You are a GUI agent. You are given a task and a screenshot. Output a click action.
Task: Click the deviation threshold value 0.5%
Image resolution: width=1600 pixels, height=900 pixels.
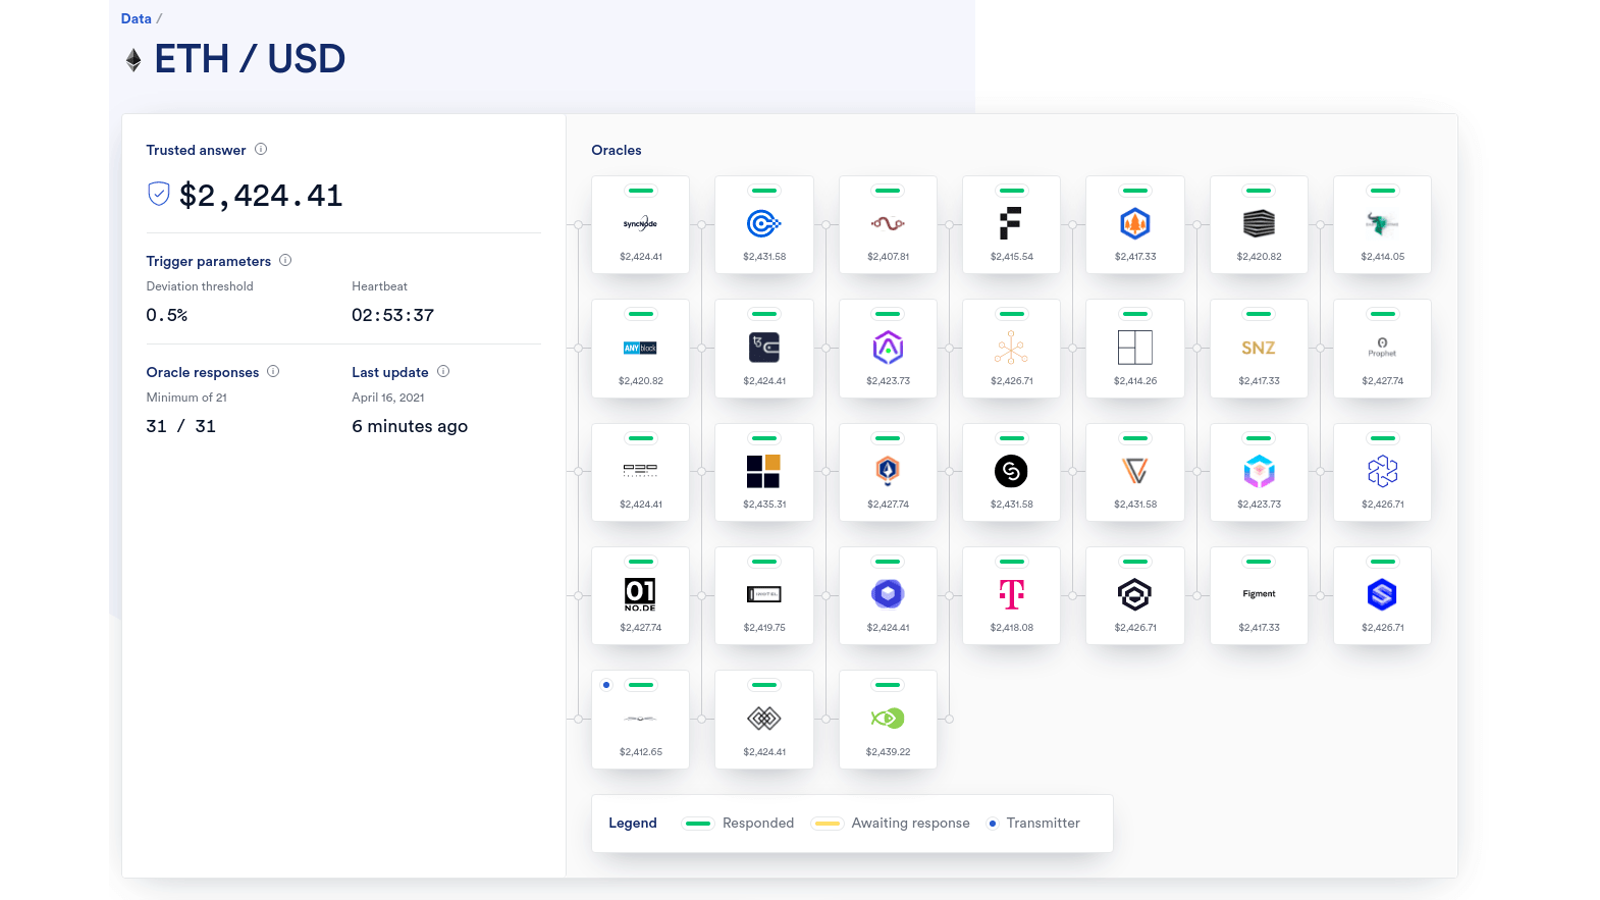point(167,315)
